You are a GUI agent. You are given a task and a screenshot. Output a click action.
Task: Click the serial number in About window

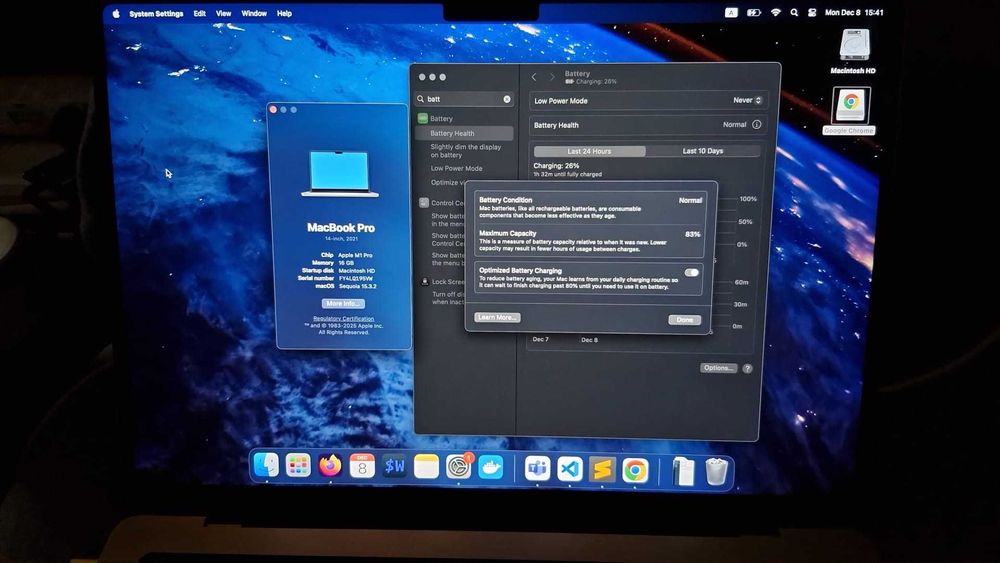click(x=355, y=279)
